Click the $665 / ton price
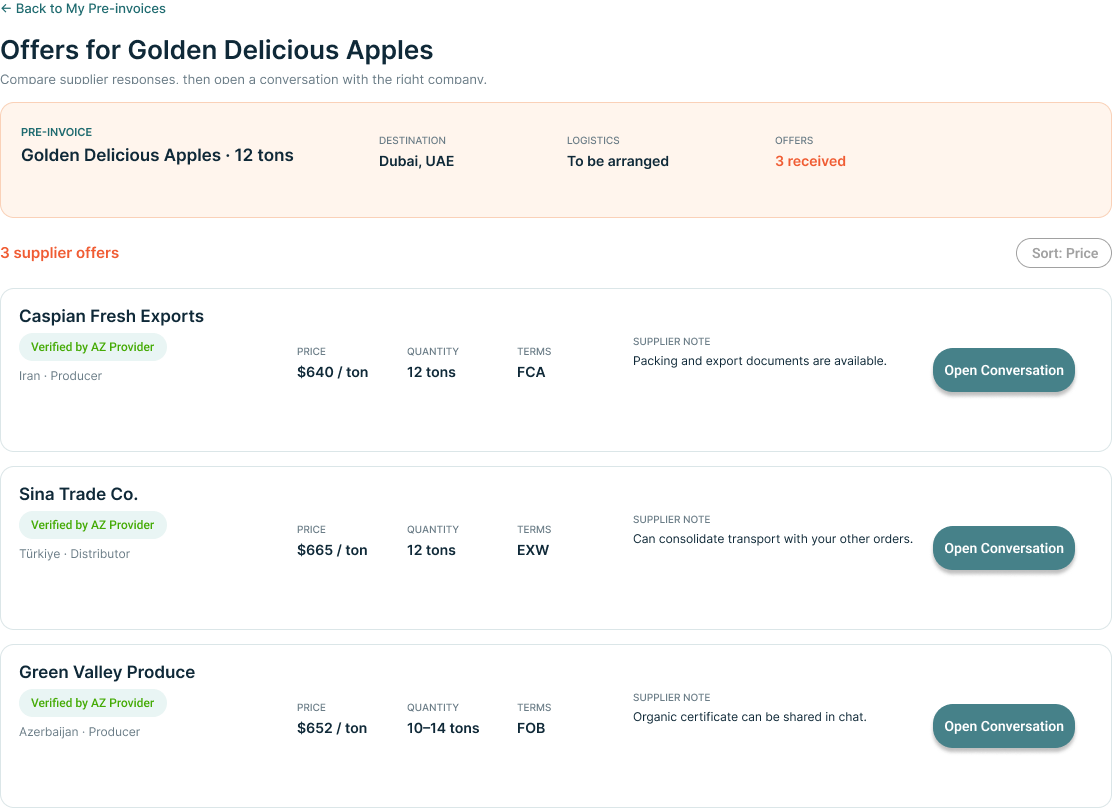The height and width of the screenshot is (808, 1112). 333,550
